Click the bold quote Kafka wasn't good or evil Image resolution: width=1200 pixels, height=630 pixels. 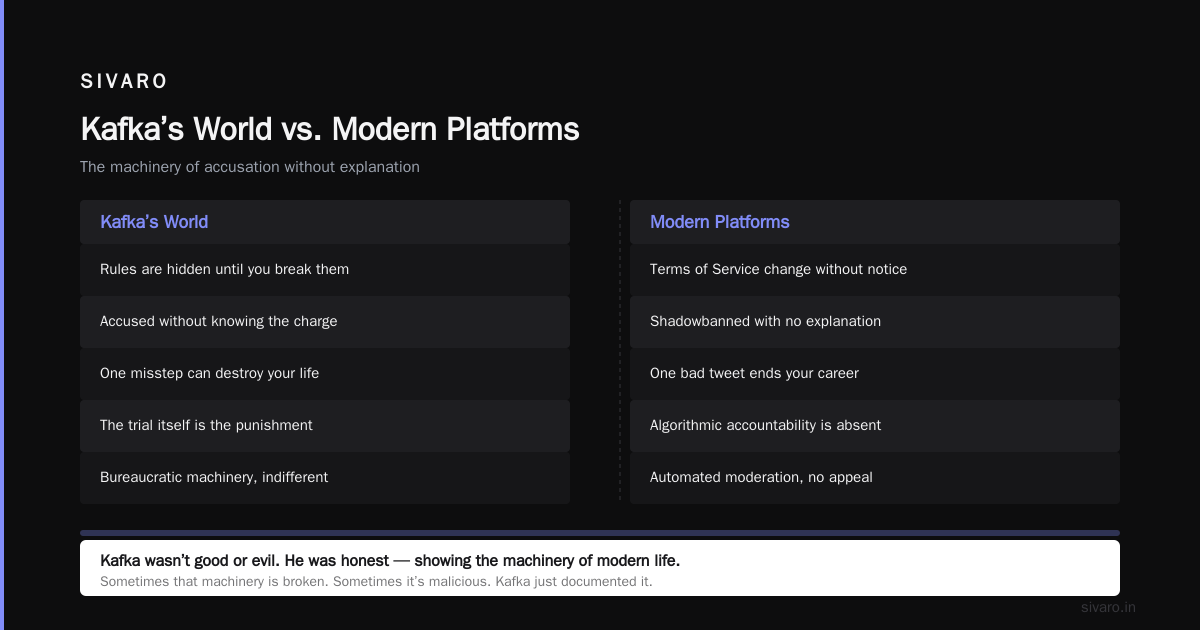(390, 560)
